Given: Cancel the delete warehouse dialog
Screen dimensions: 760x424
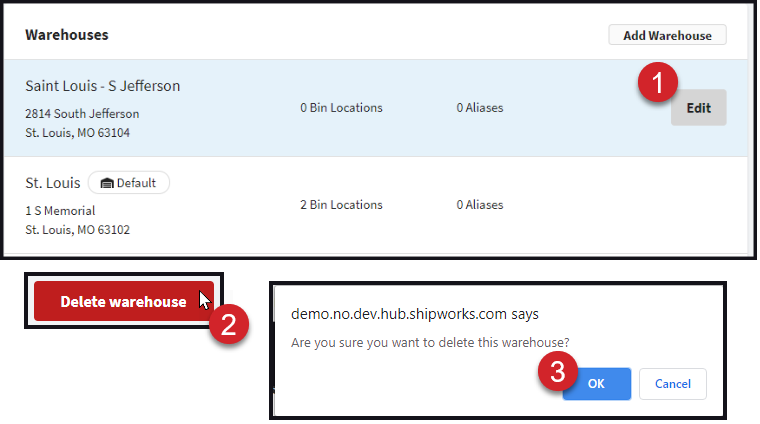Looking at the screenshot, I should [x=672, y=384].
